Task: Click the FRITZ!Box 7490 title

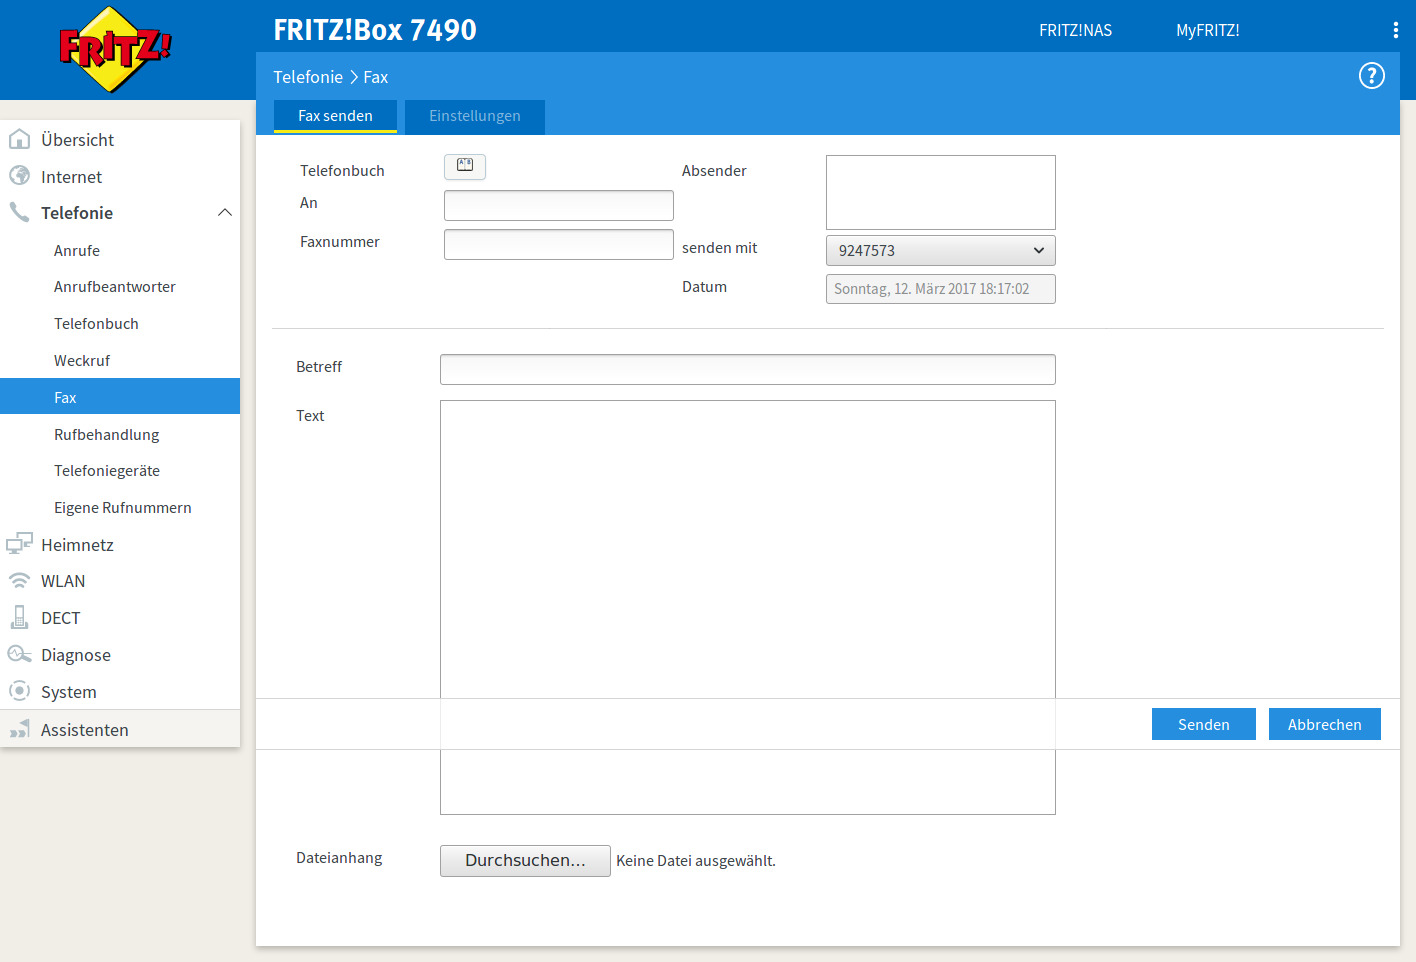Action: [x=375, y=30]
